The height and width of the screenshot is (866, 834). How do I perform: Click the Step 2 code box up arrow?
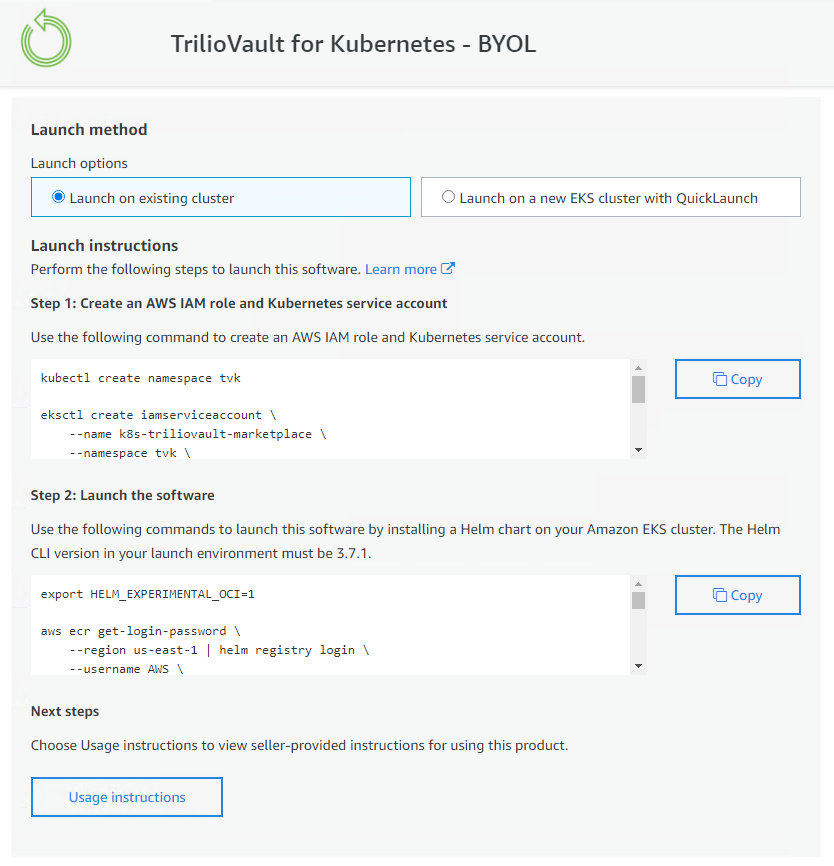coord(639,583)
